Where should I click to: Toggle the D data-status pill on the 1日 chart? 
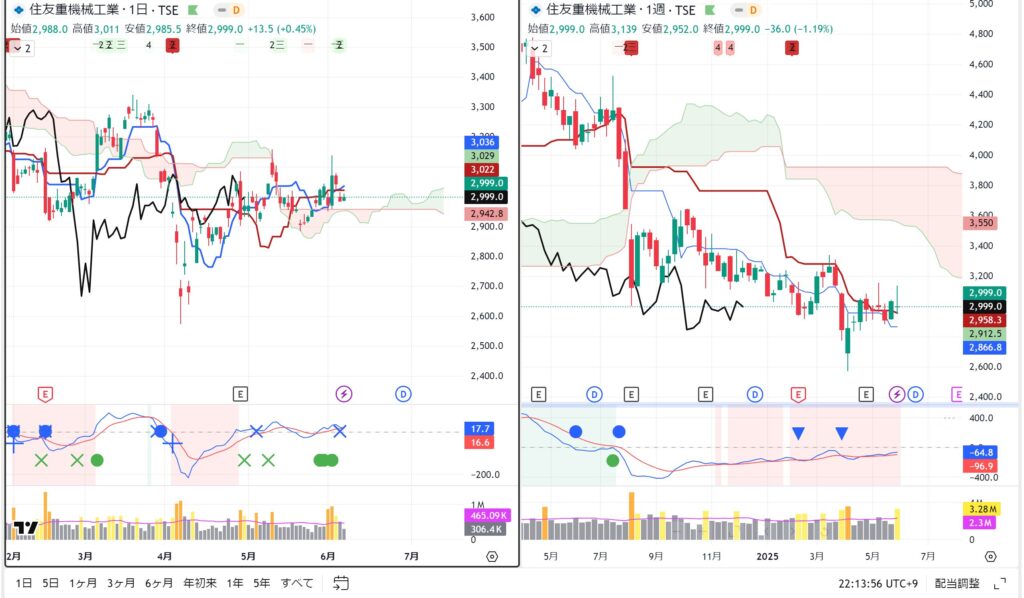pyautogui.click(x=229, y=10)
